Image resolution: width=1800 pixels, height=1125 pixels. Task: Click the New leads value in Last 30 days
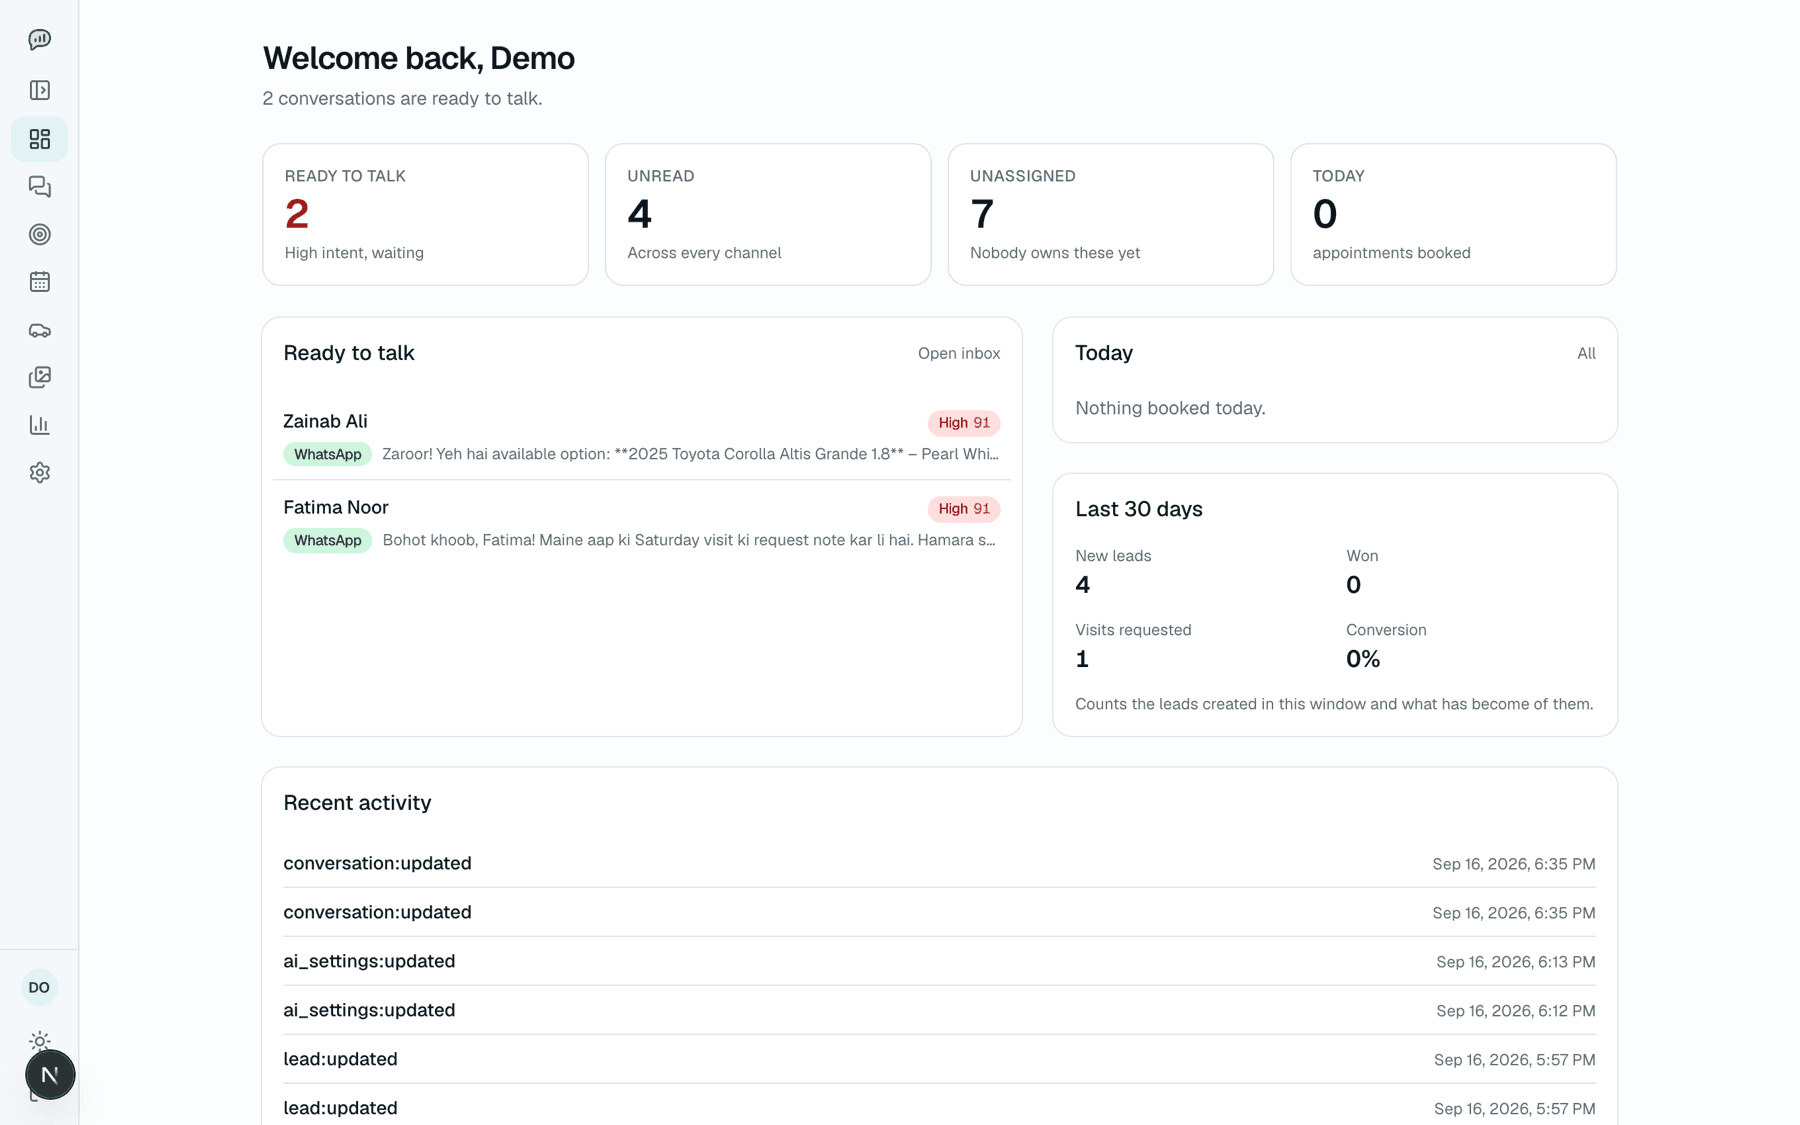click(1082, 585)
